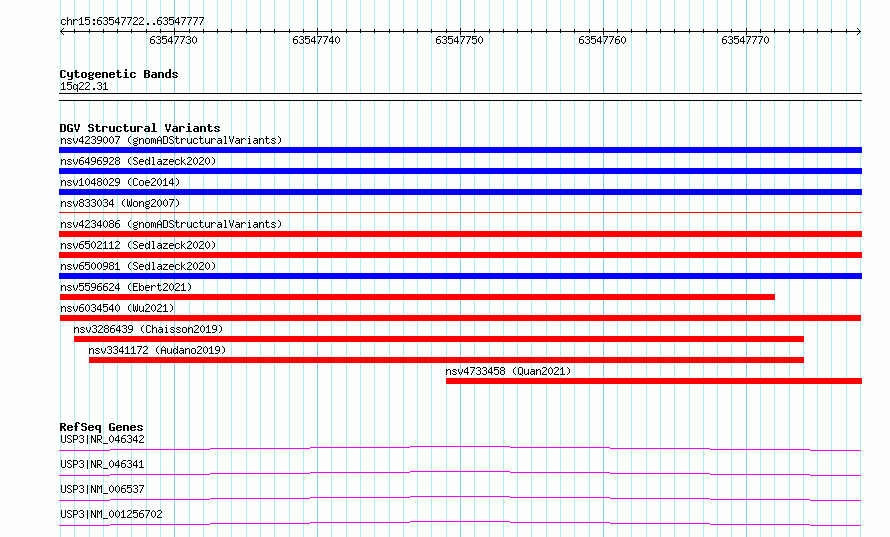Select the red bar under nsv3286439
This screenshot has height=537, width=890.
(x=439, y=339)
